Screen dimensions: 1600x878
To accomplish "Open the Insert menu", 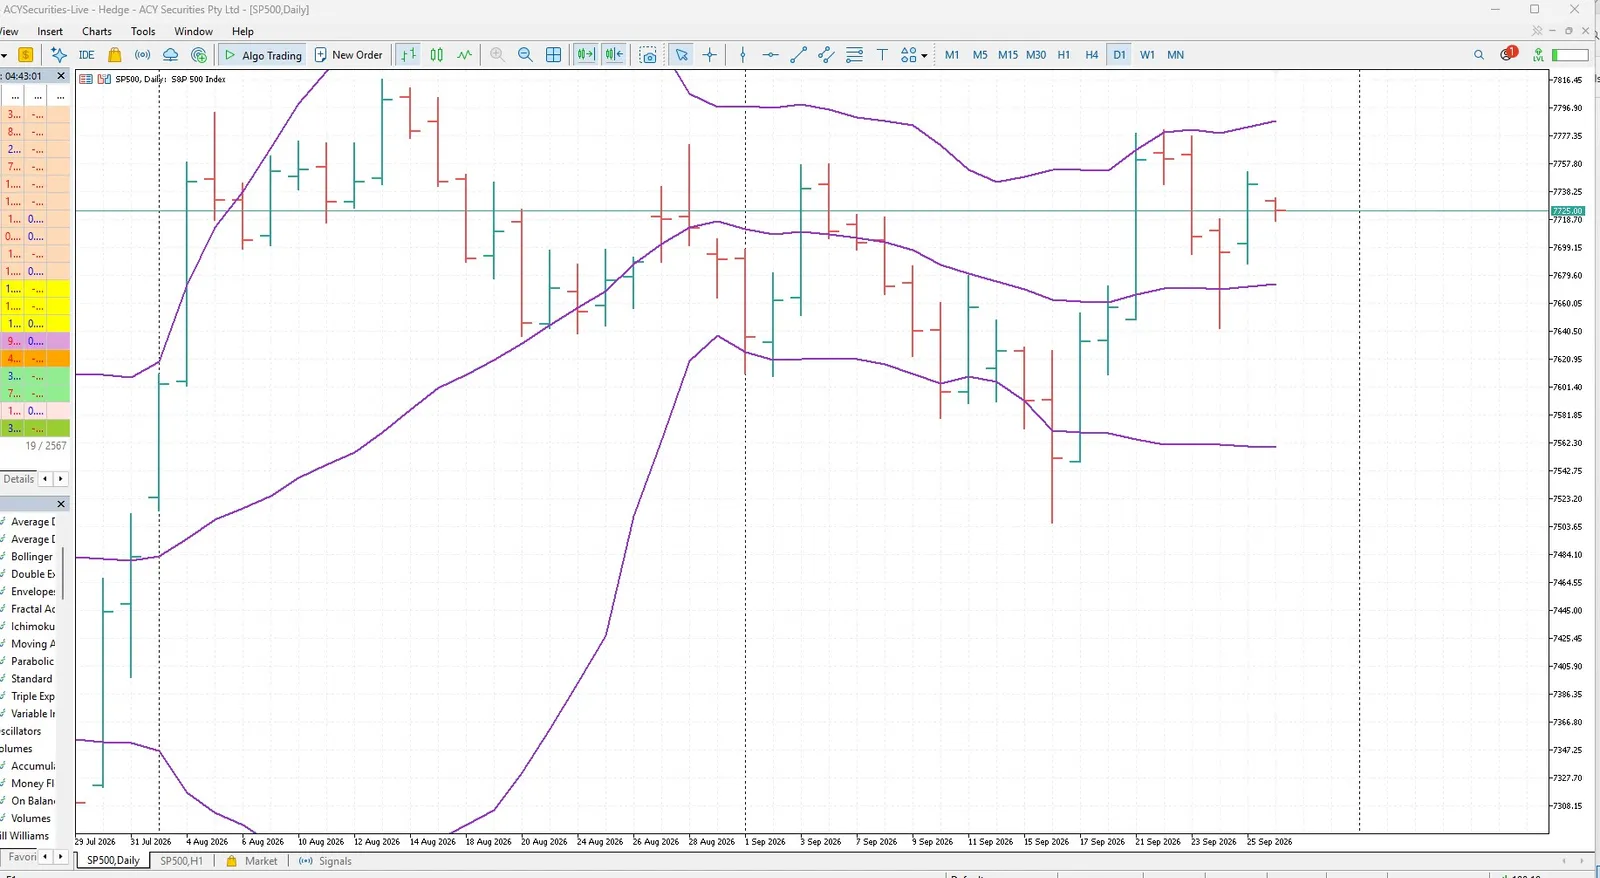I will click(50, 31).
